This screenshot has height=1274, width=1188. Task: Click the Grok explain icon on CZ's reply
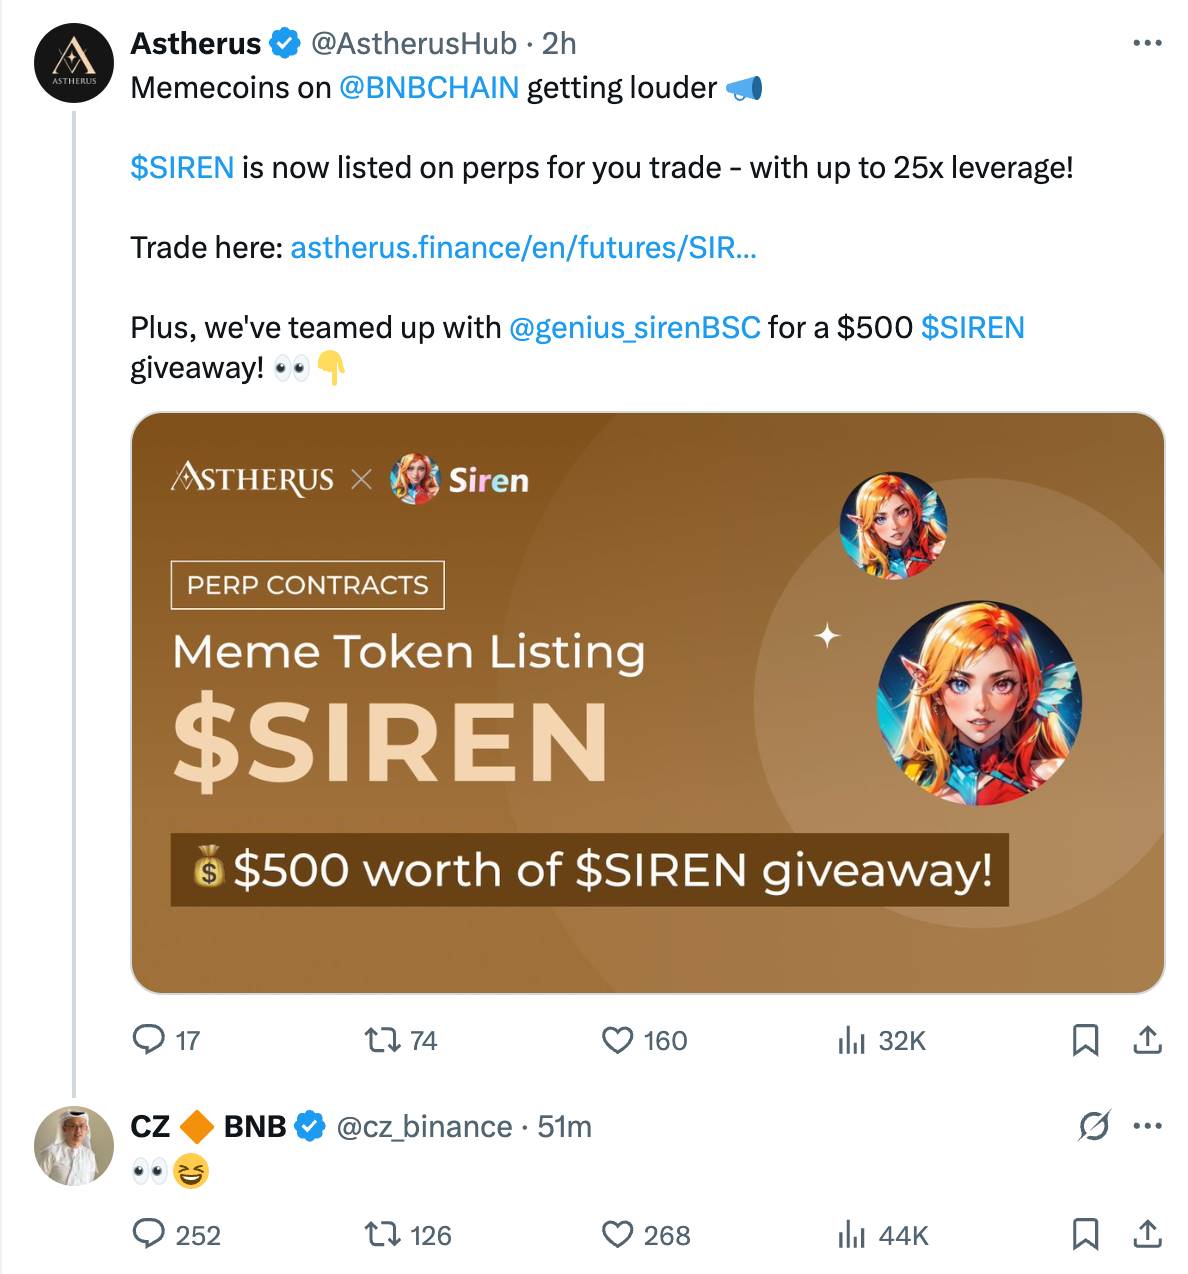1094,1127
